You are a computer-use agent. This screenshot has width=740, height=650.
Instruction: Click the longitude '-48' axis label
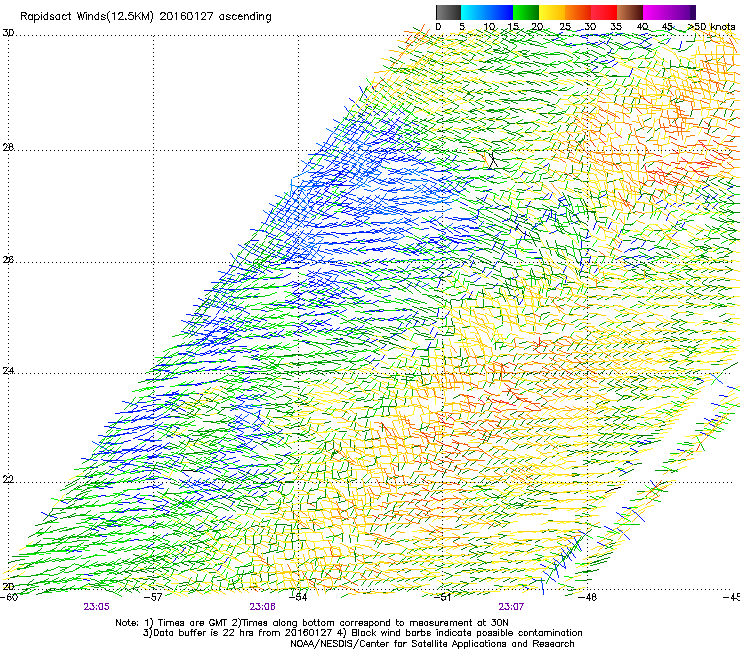point(588,597)
